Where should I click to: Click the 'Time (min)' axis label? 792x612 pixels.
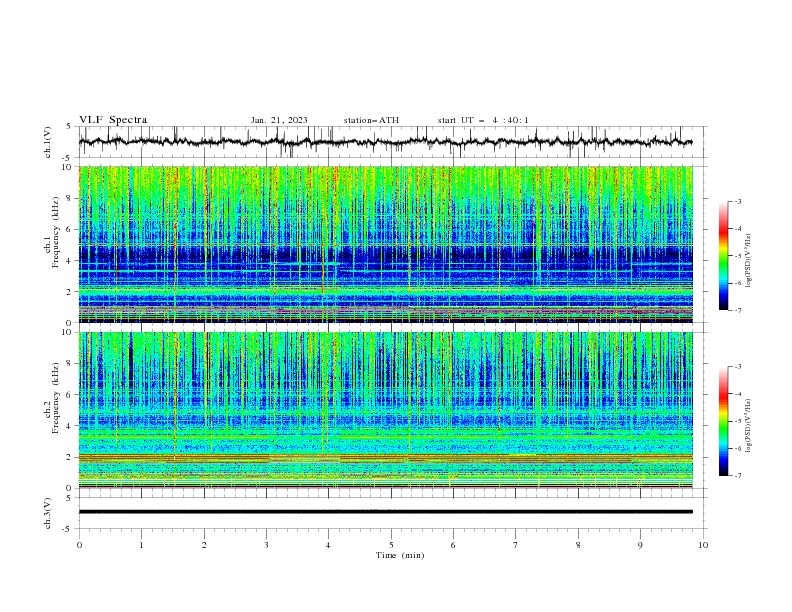[x=400, y=555]
